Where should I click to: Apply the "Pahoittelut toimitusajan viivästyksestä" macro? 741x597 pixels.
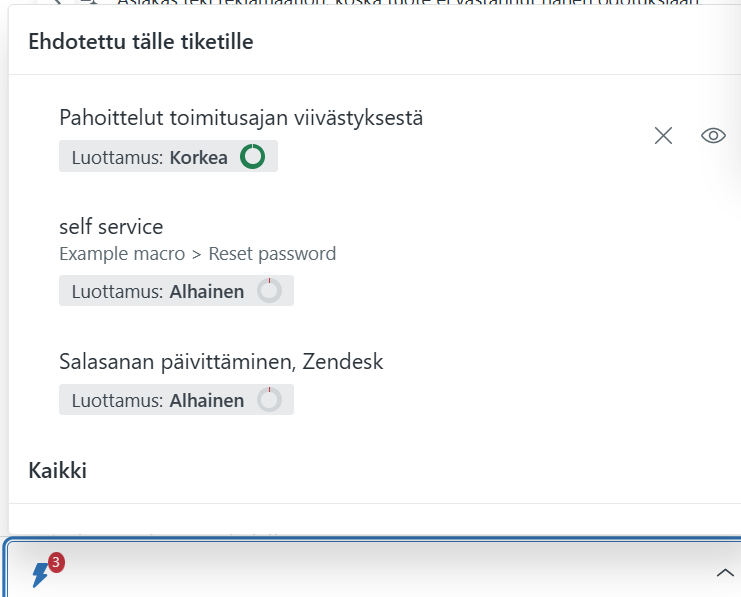pyautogui.click(x=241, y=118)
